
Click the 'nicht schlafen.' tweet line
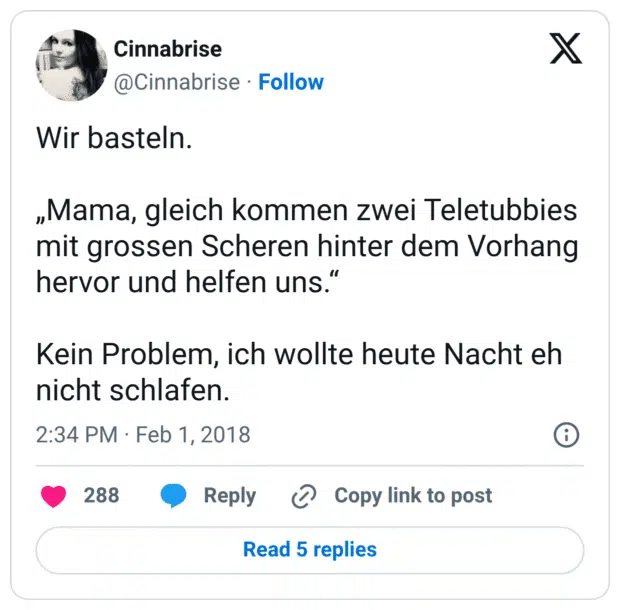coord(133,390)
